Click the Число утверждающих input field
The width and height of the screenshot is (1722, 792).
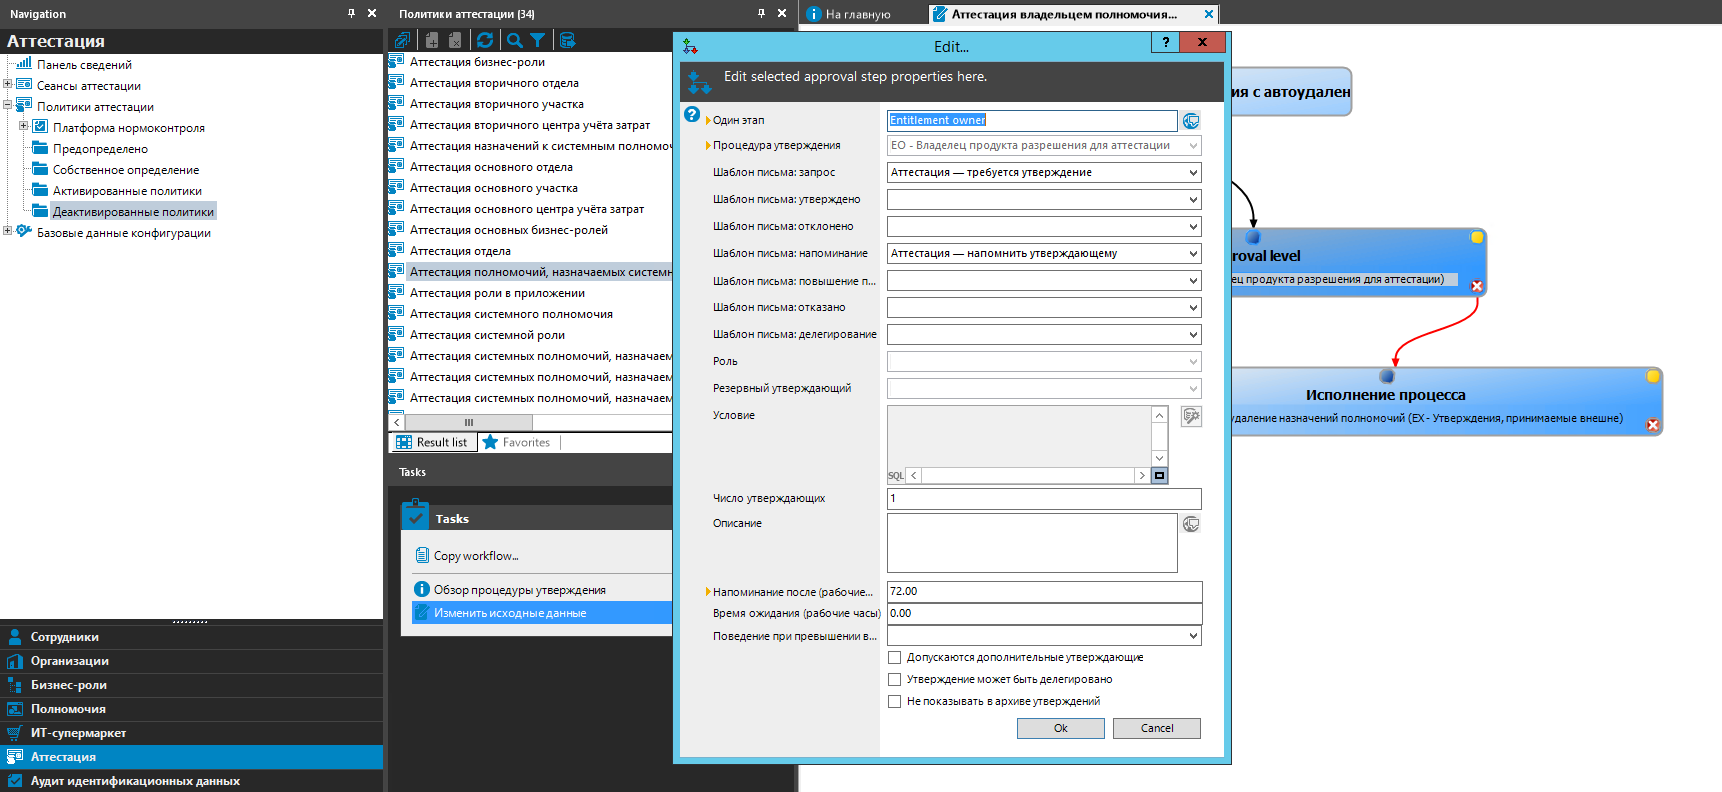point(1044,499)
